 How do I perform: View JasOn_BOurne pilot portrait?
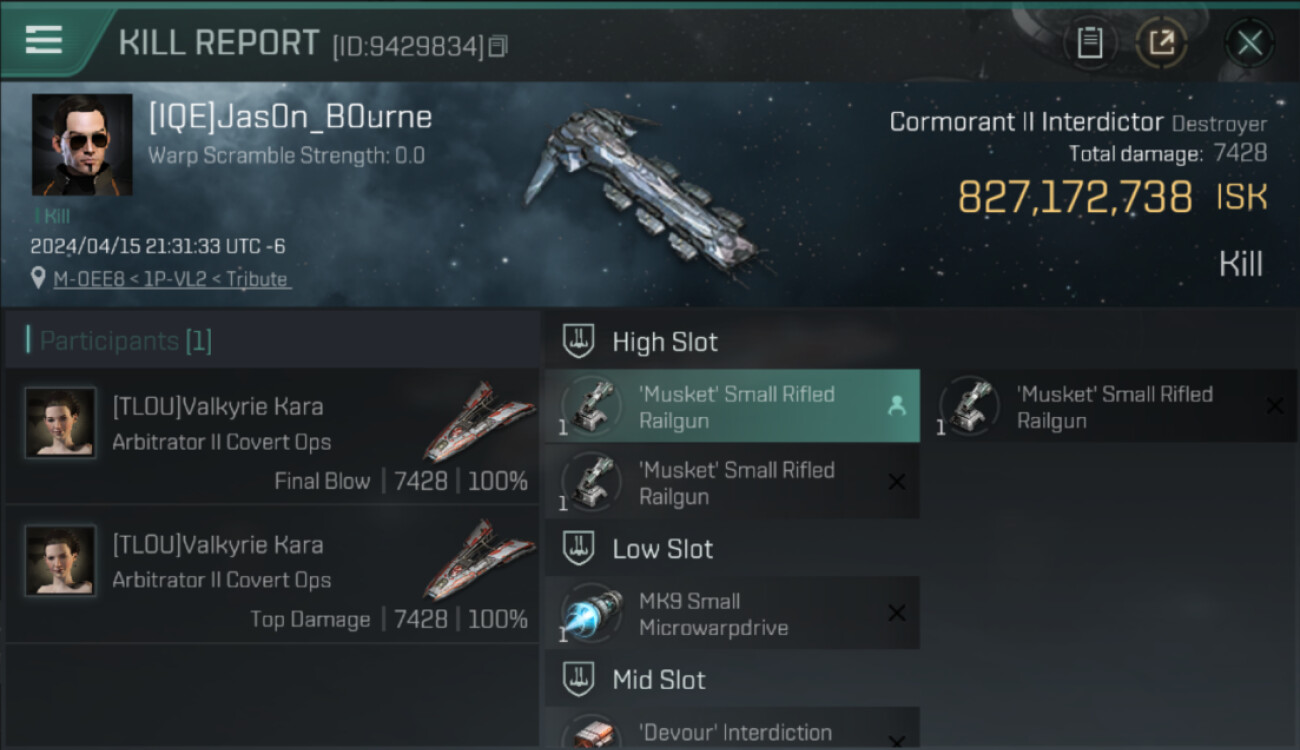(x=82, y=145)
